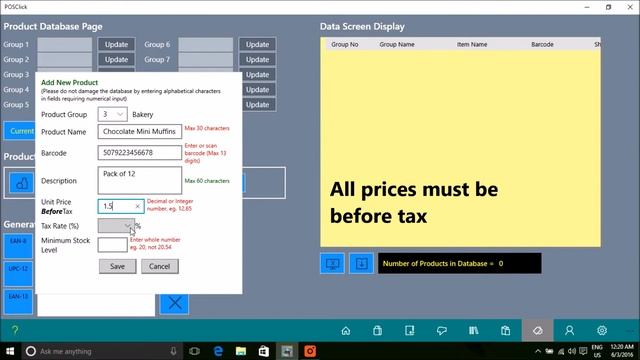640x360 pixels.
Task: Open Windows Store from taskbar
Action: tap(264, 351)
